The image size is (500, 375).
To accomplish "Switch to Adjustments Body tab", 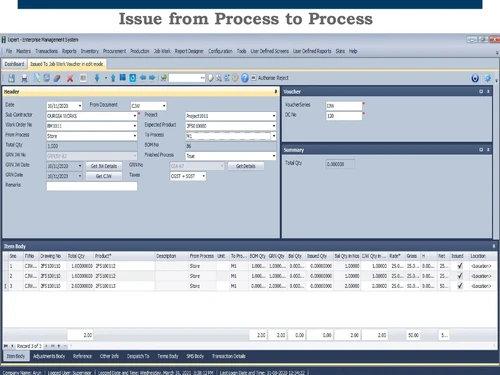I will (x=49, y=356).
